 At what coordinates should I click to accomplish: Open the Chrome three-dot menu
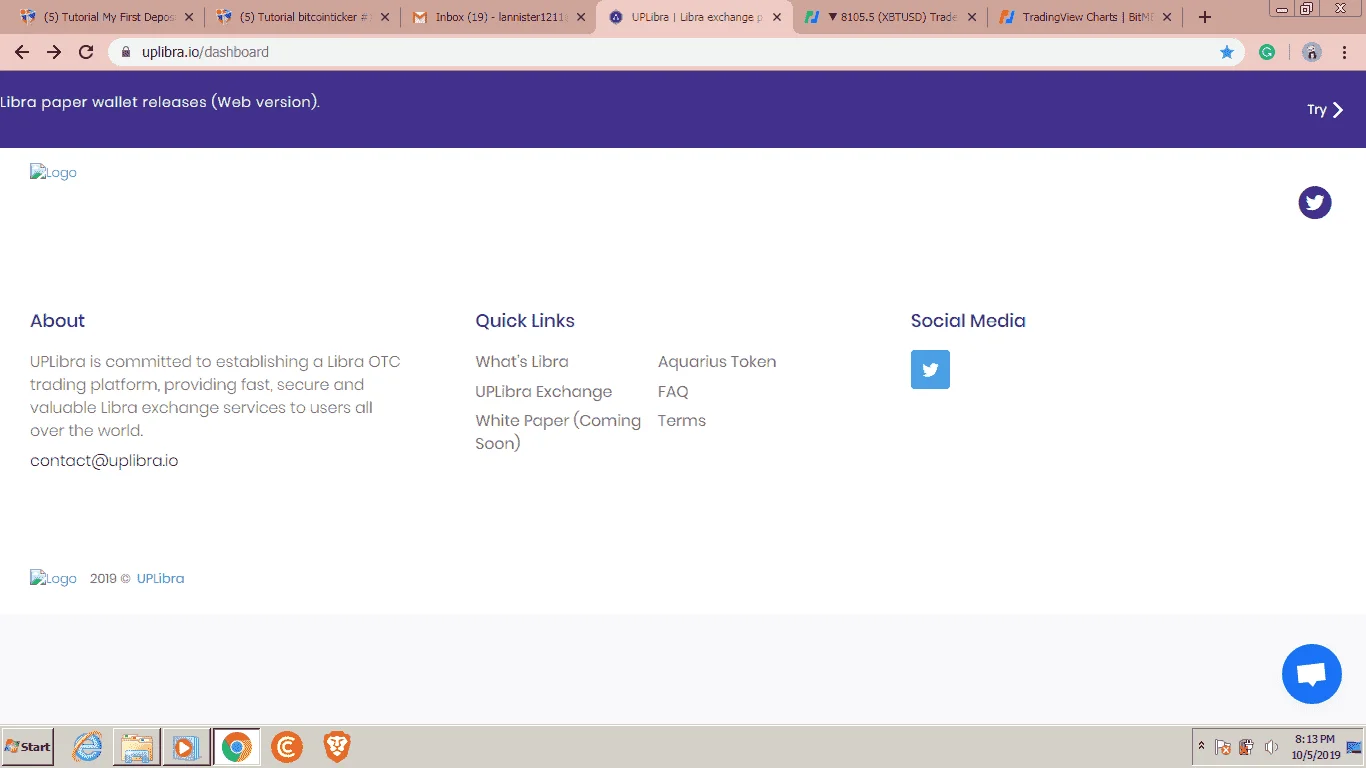(1345, 52)
